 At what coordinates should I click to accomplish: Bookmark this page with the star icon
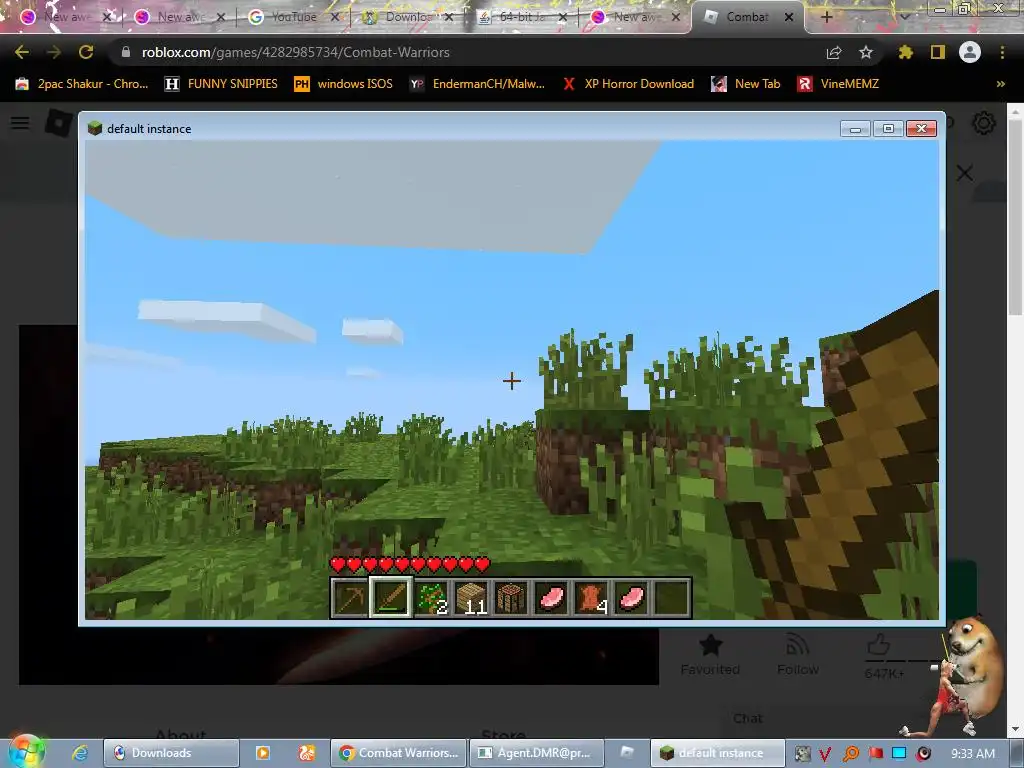[x=866, y=52]
